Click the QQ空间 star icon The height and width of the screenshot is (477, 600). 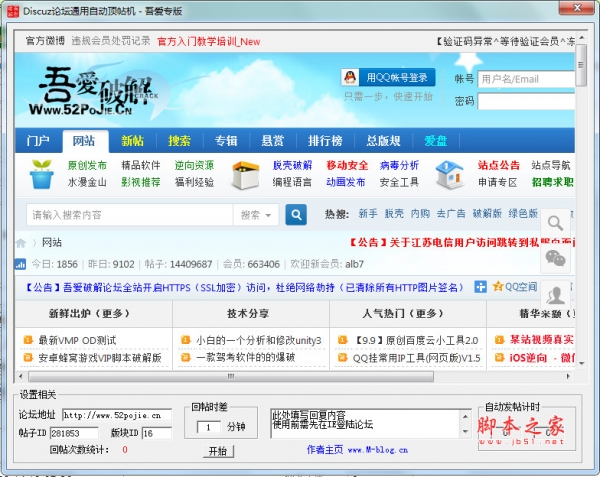[497, 286]
